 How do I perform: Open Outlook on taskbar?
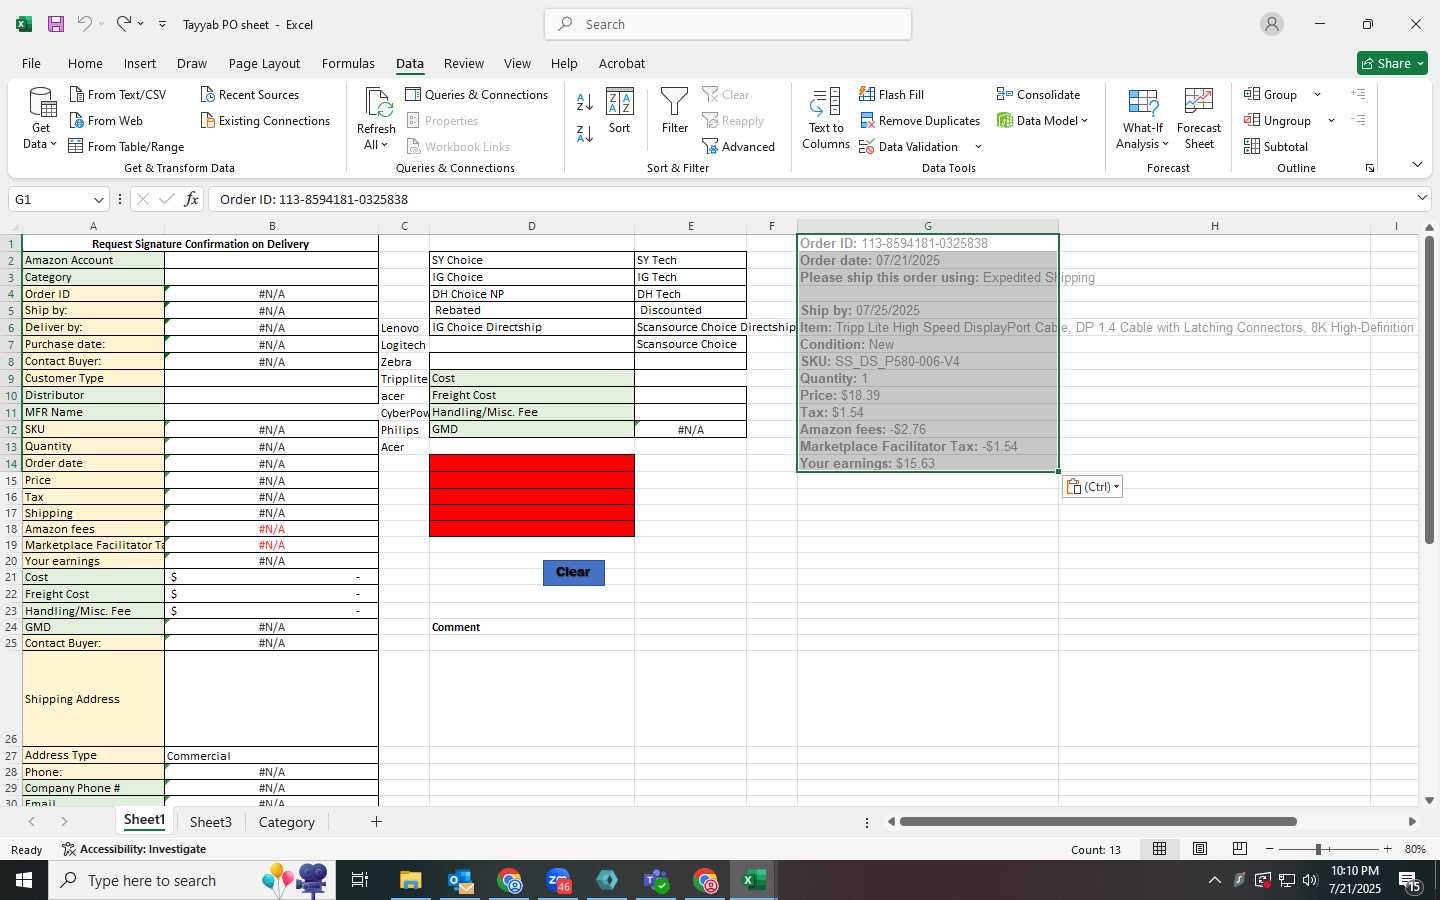coord(460,880)
